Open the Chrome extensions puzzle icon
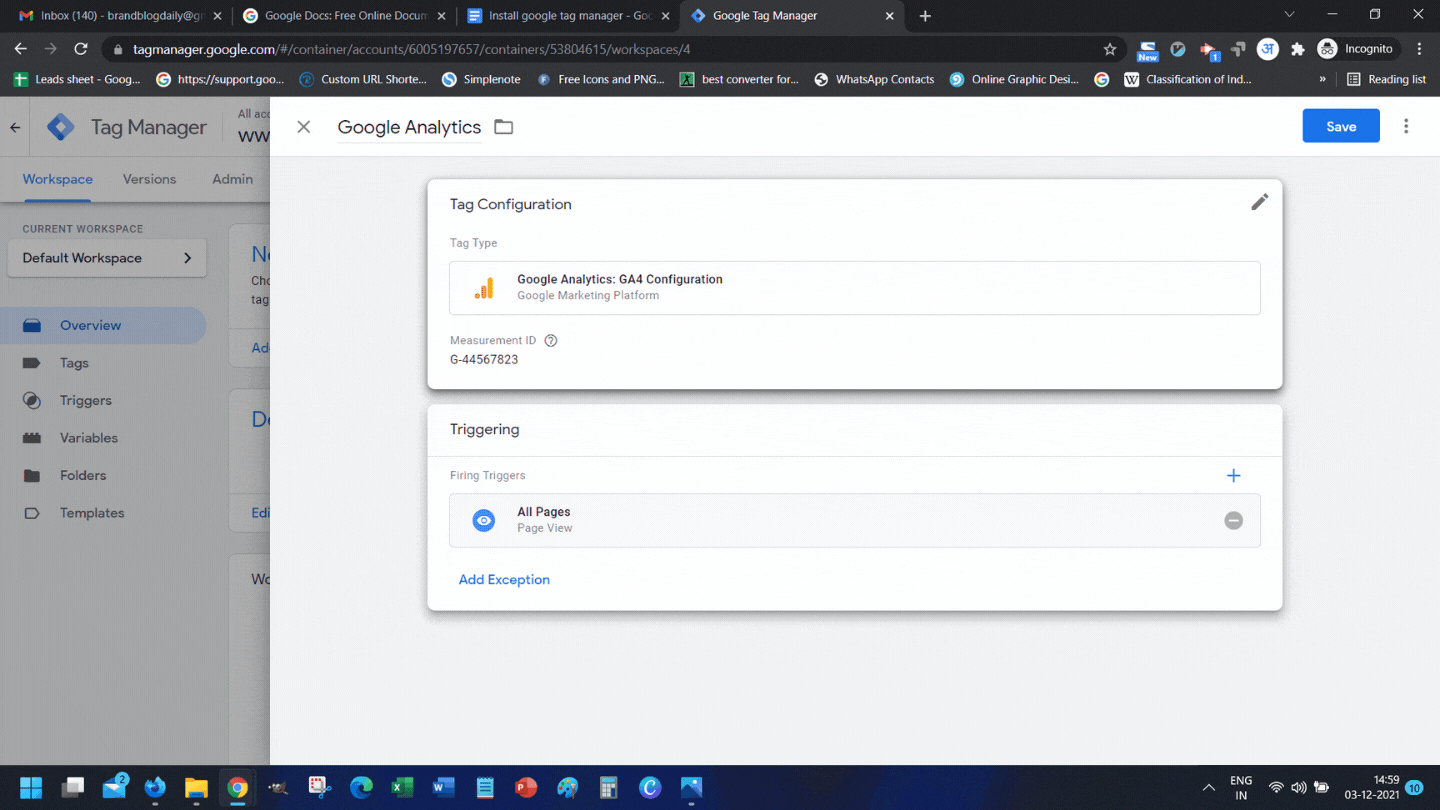Image resolution: width=1440 pixels, height=810 pixels. [x=1298, y=49]
